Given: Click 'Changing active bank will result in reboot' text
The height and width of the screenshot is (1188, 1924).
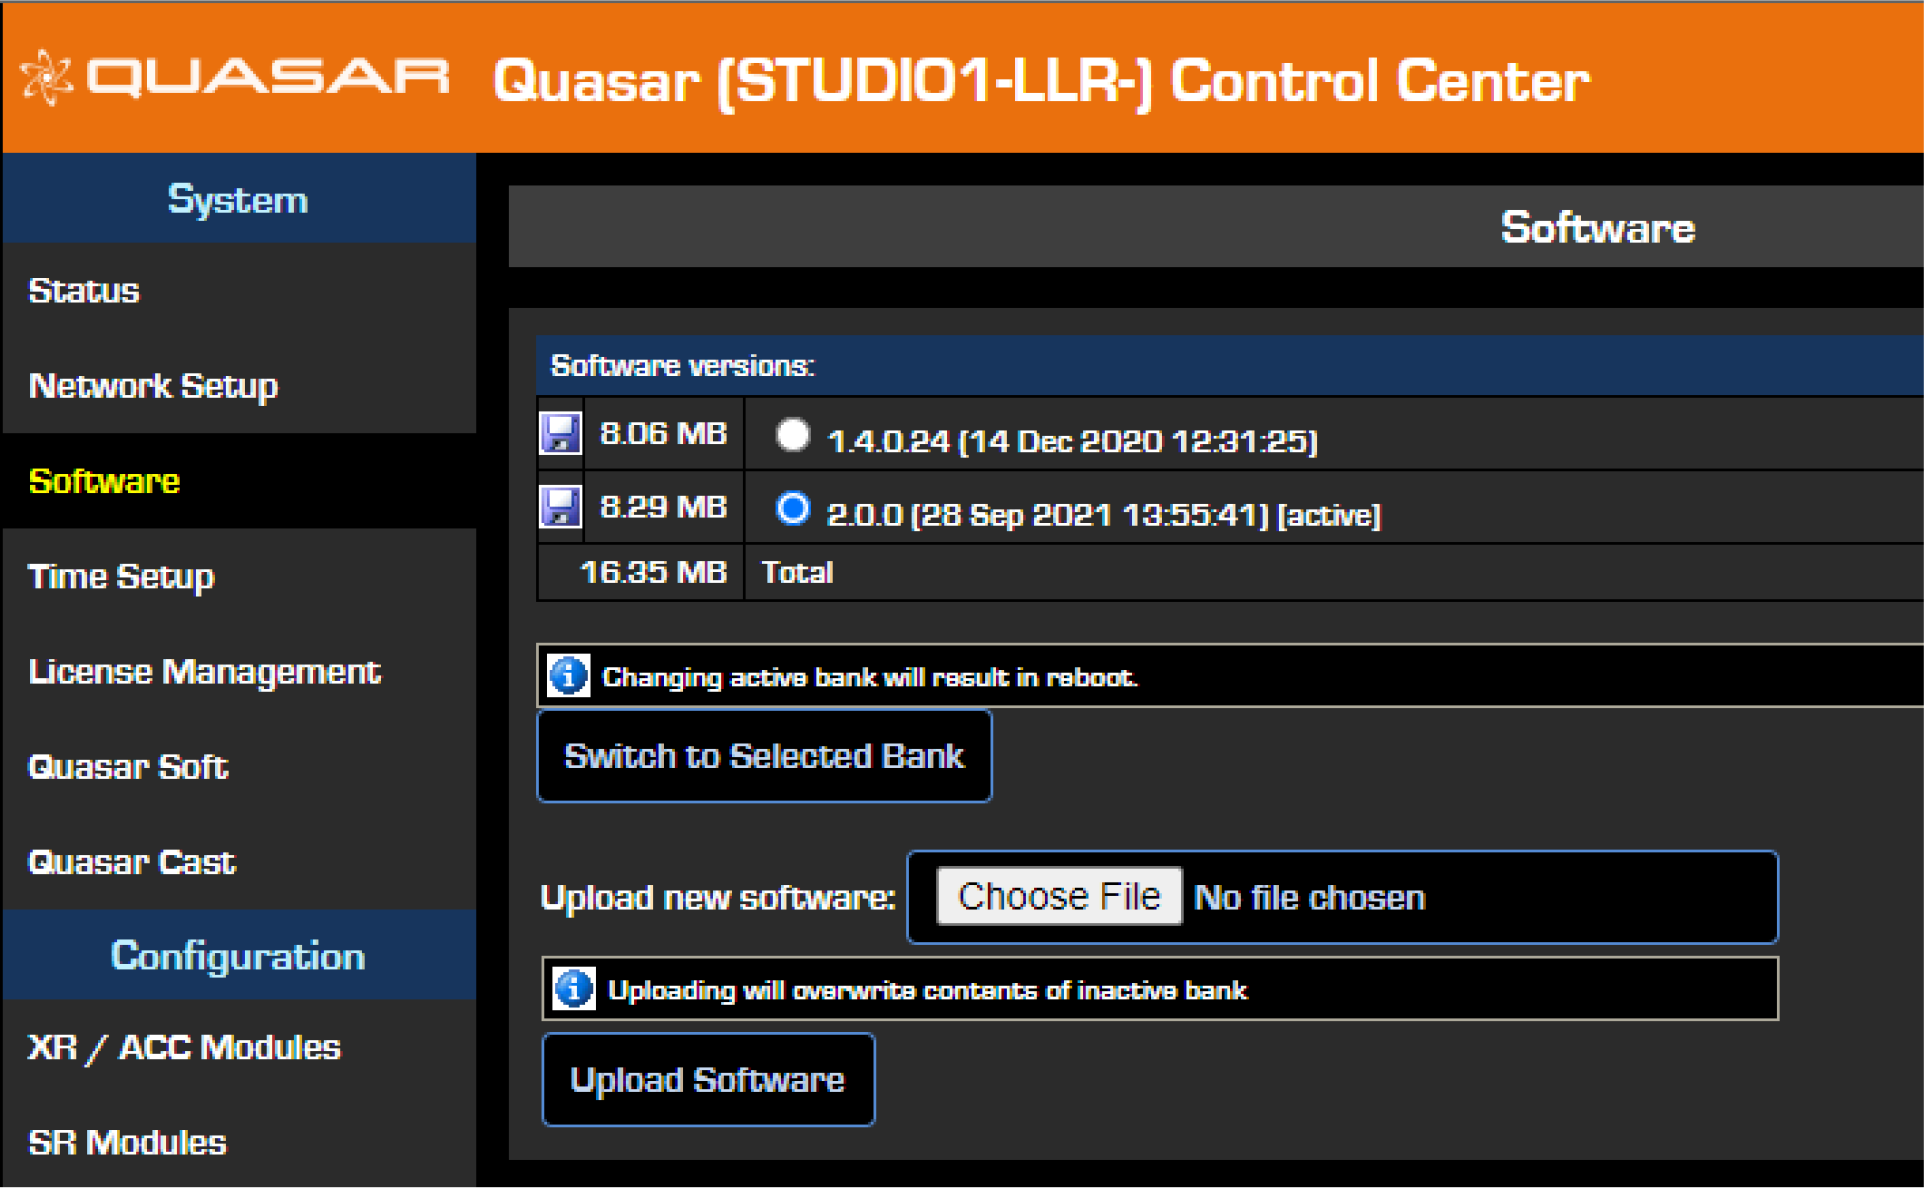Looking at the screenshot, I should (x=870, y=677).
